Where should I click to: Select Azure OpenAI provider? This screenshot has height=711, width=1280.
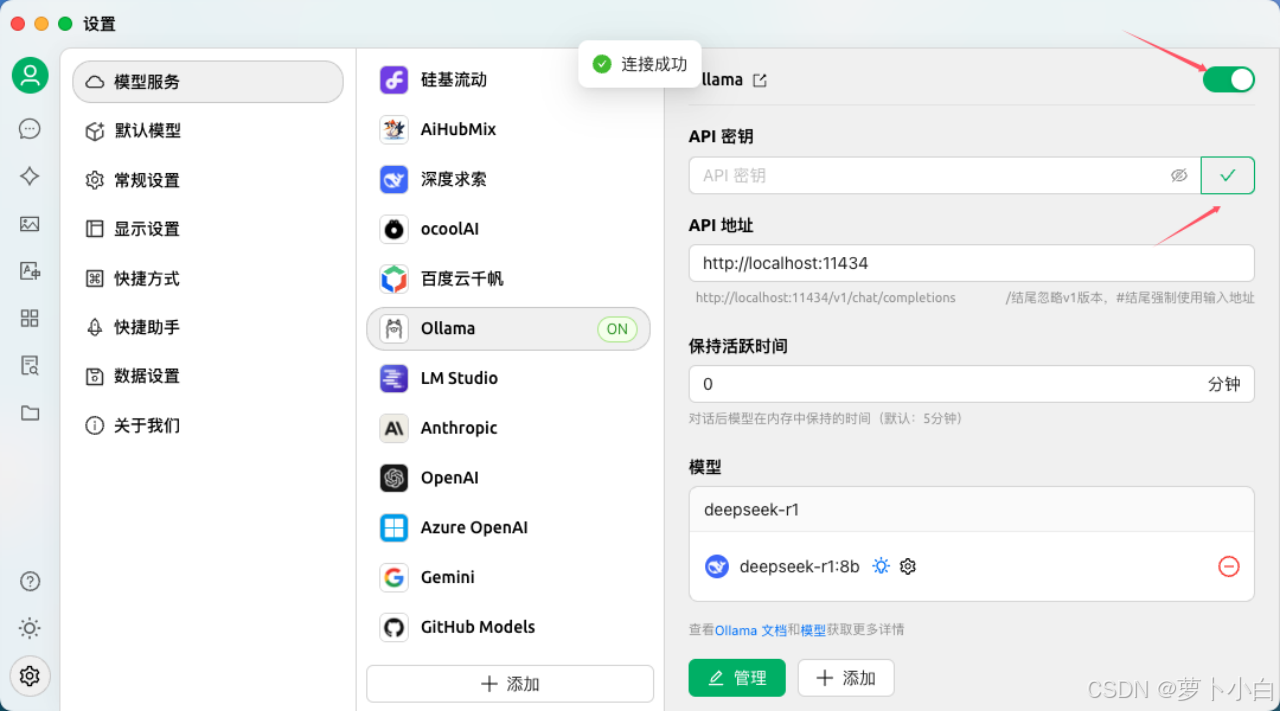[509, 528]
